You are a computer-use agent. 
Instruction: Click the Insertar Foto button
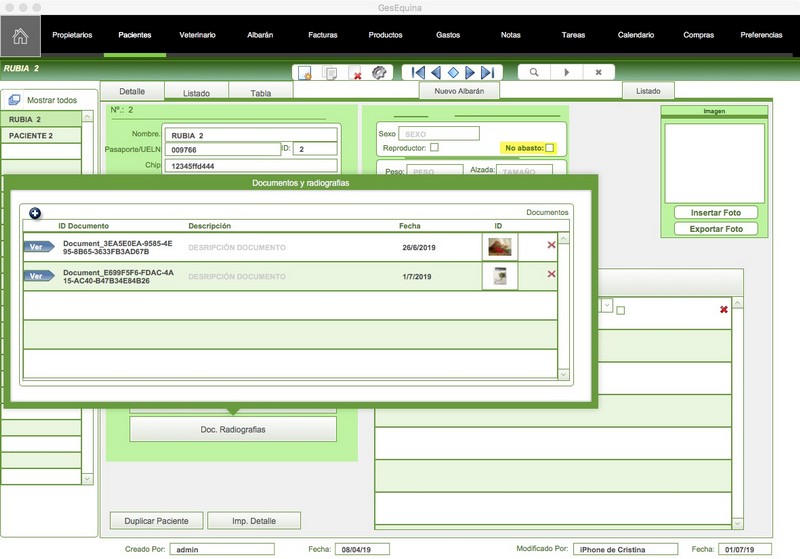[714, 213]
